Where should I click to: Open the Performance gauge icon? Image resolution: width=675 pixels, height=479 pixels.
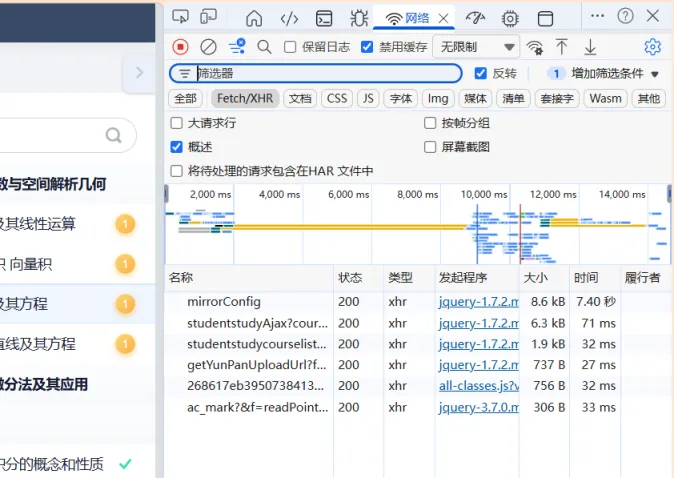click(x=475, y=18)
